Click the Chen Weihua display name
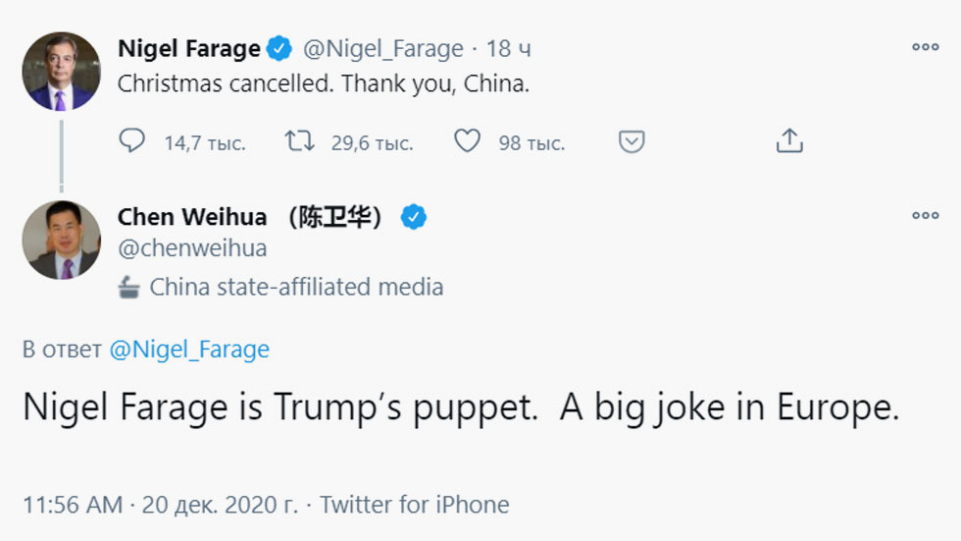The height and width of the screenshot is (541, 961). click(x=192, y=217)
